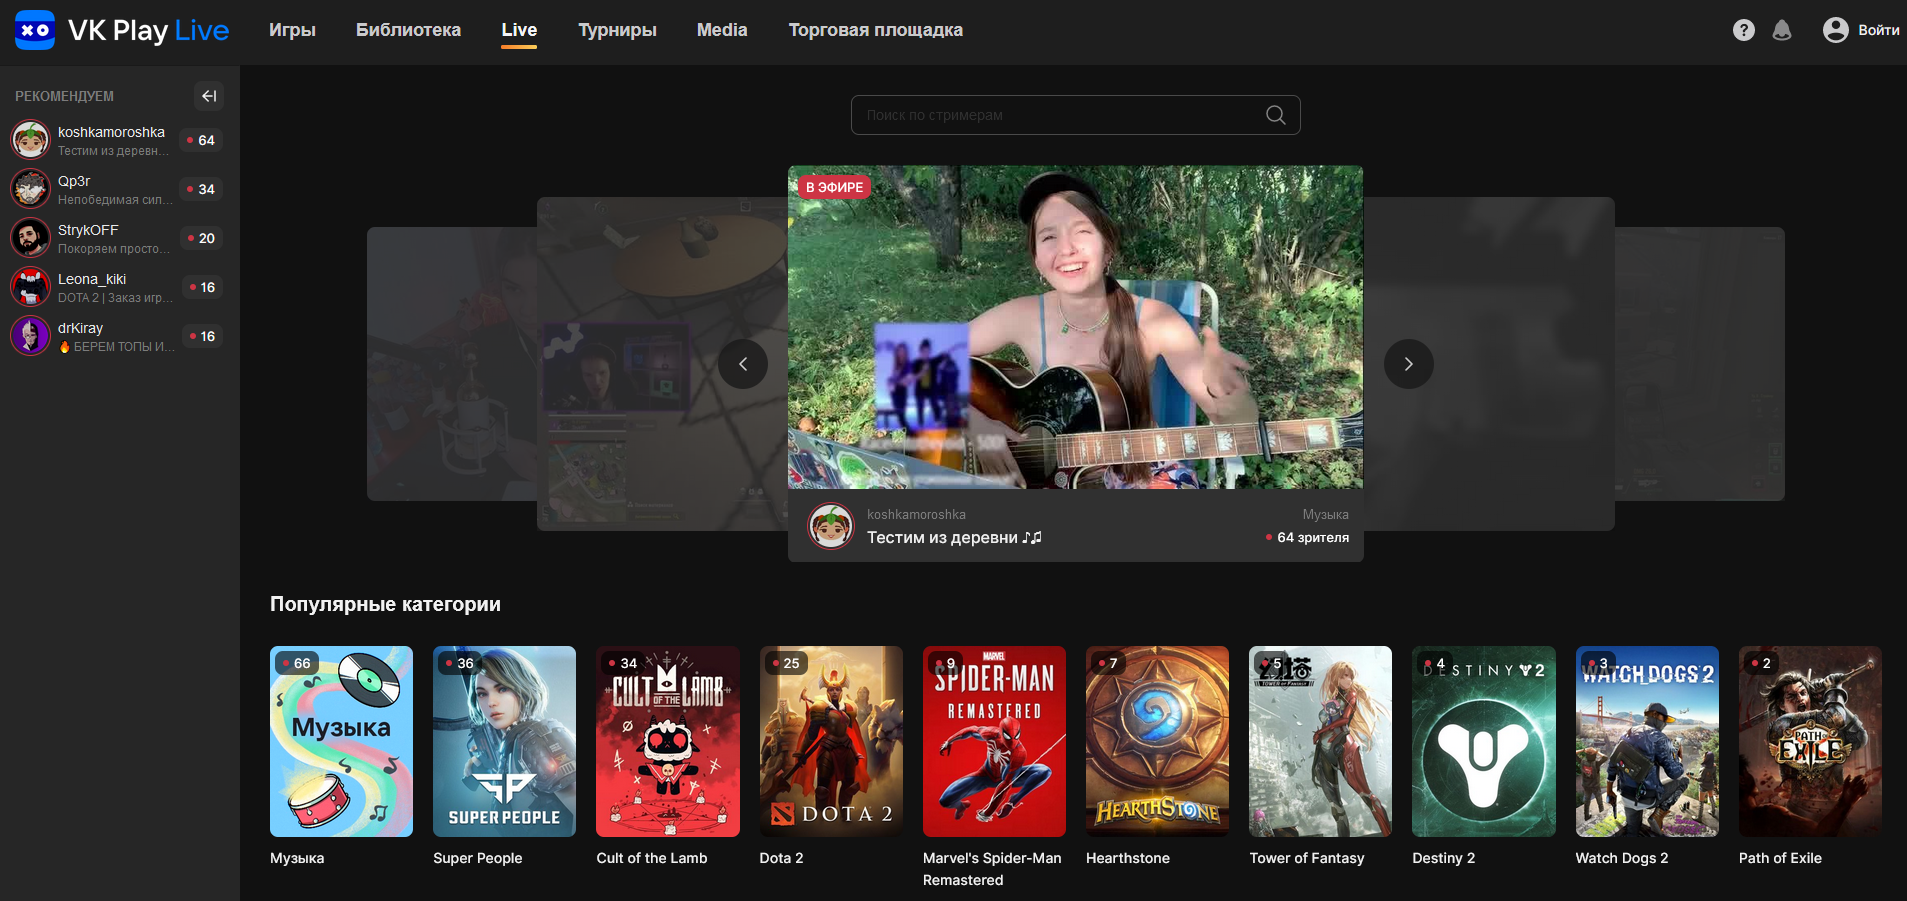Viewport: 1907px width, 901px height.
Task: Open the Cult of the Lamb cover
Action: click(x=668, y=741)
